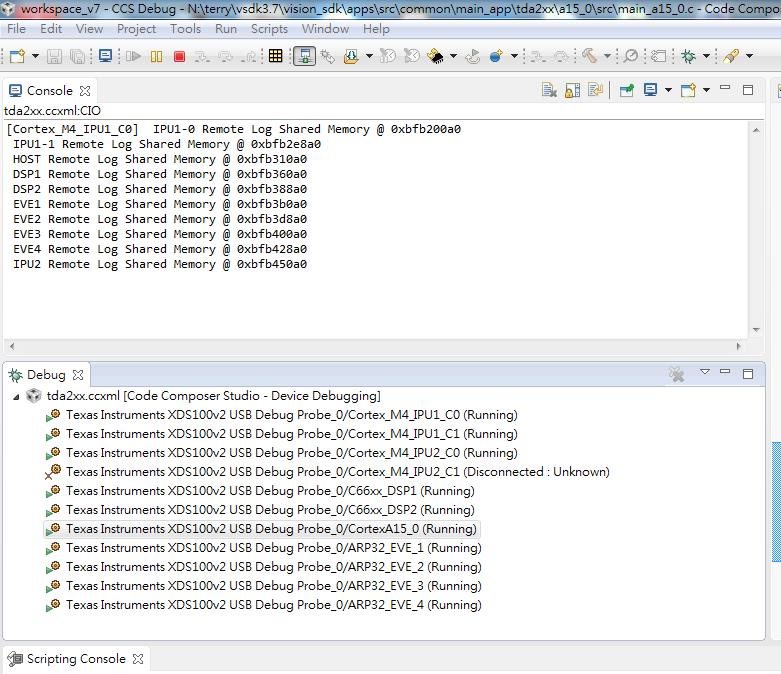Viewport: 781px width, 674px height.
Task: Click the Save toolbar icon
Action: tap(54, 56)
